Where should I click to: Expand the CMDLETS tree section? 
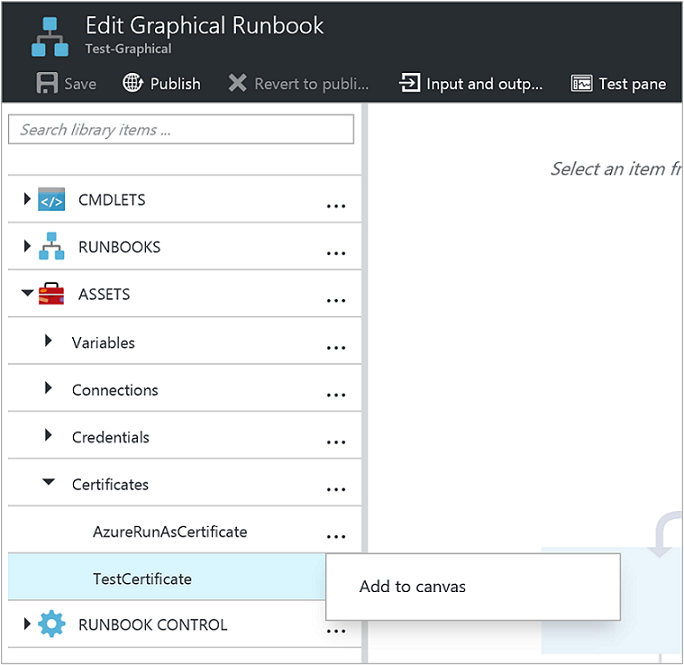(27, 200)
